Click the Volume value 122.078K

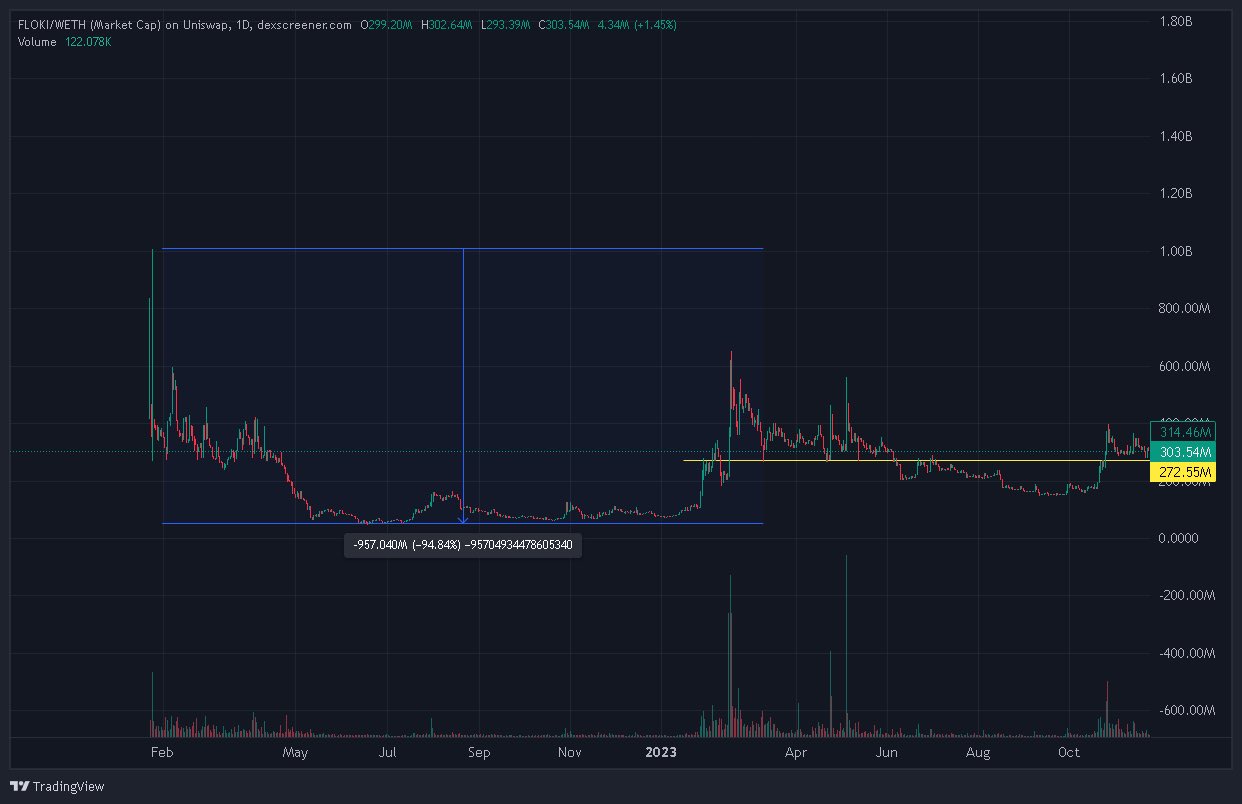(x=88, y=42)
